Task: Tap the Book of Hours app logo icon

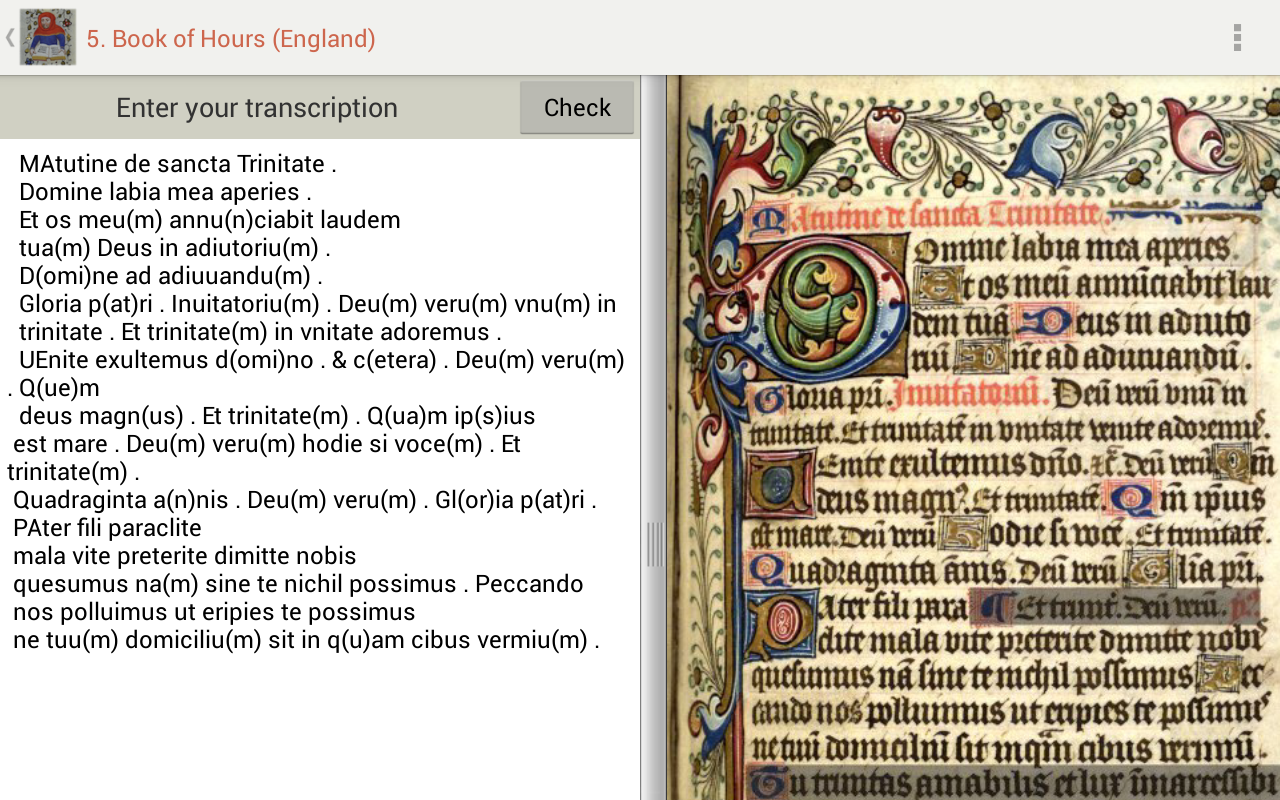Action: [46, 37]
